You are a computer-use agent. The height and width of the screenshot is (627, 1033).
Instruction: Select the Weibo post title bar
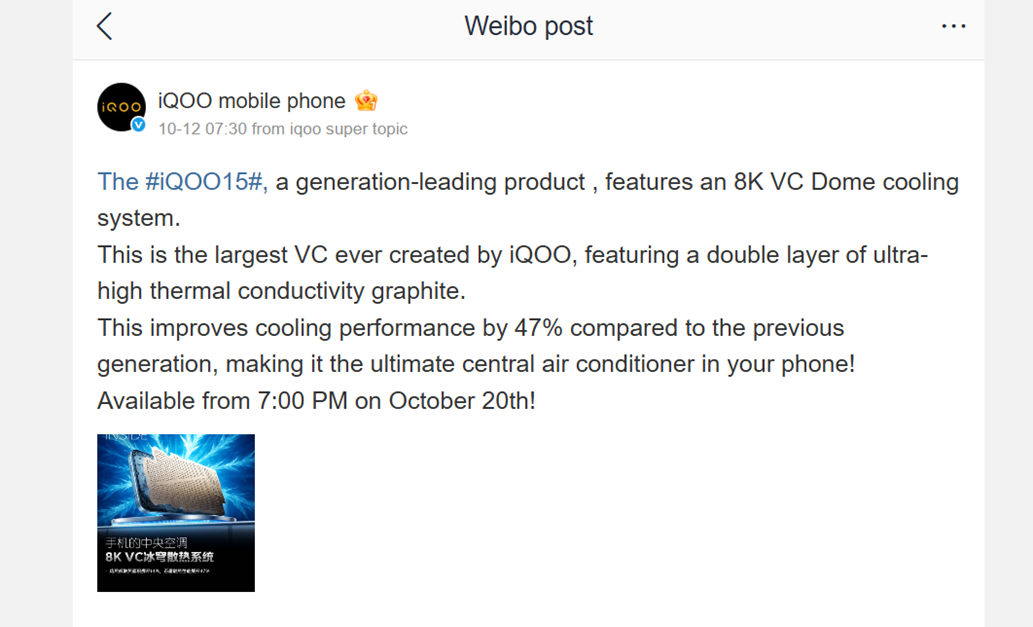(529, 26)
